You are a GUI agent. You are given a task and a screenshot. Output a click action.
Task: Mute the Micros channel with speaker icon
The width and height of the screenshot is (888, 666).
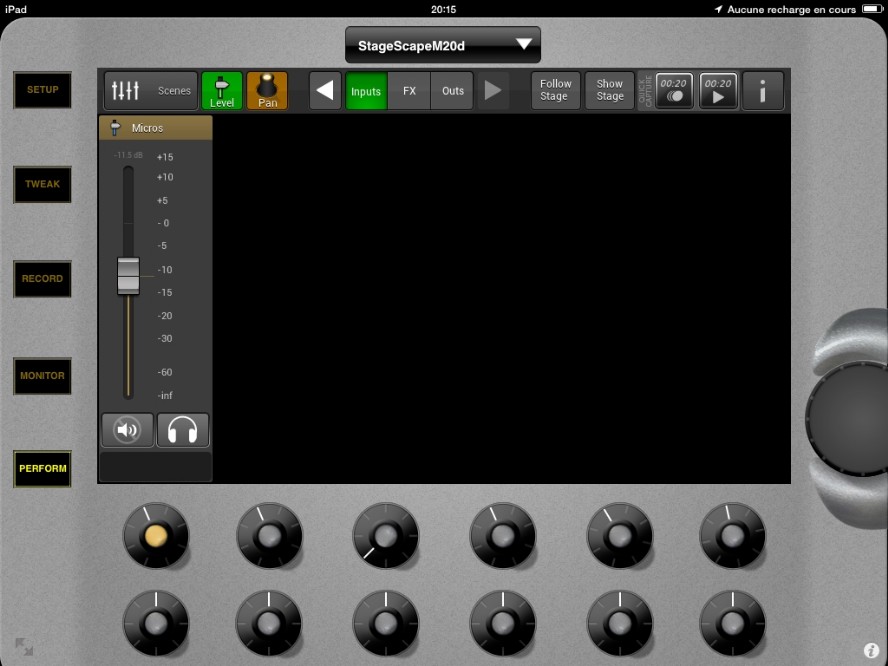coord(128,431)
